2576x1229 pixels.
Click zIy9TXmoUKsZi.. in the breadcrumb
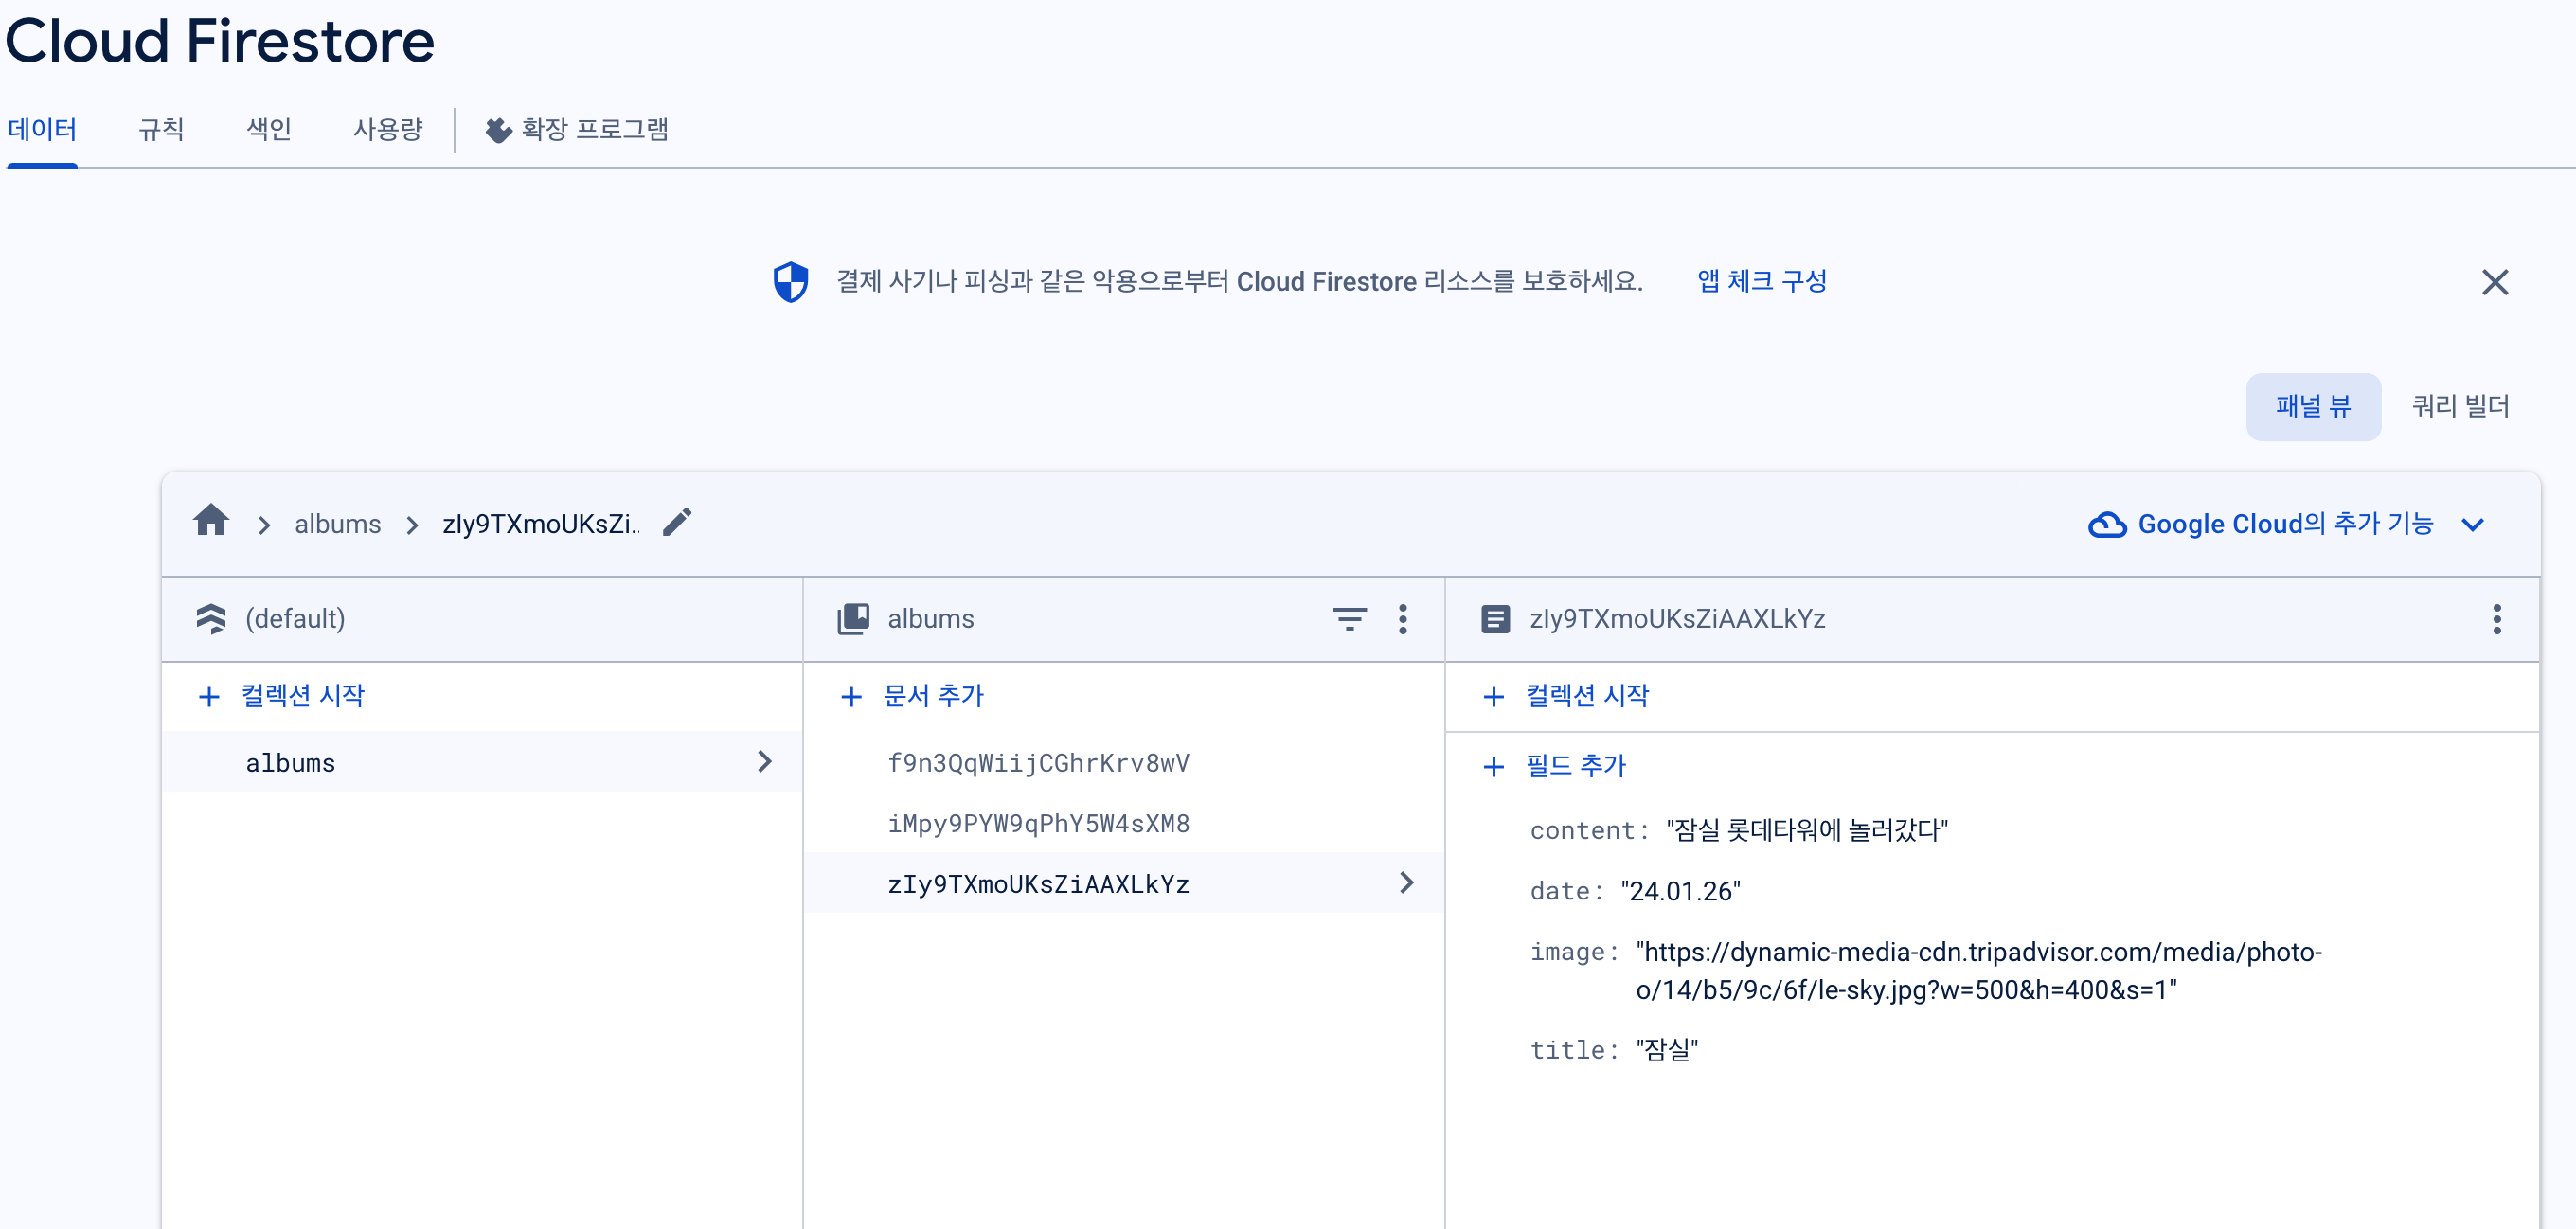(x=541, y=524)
